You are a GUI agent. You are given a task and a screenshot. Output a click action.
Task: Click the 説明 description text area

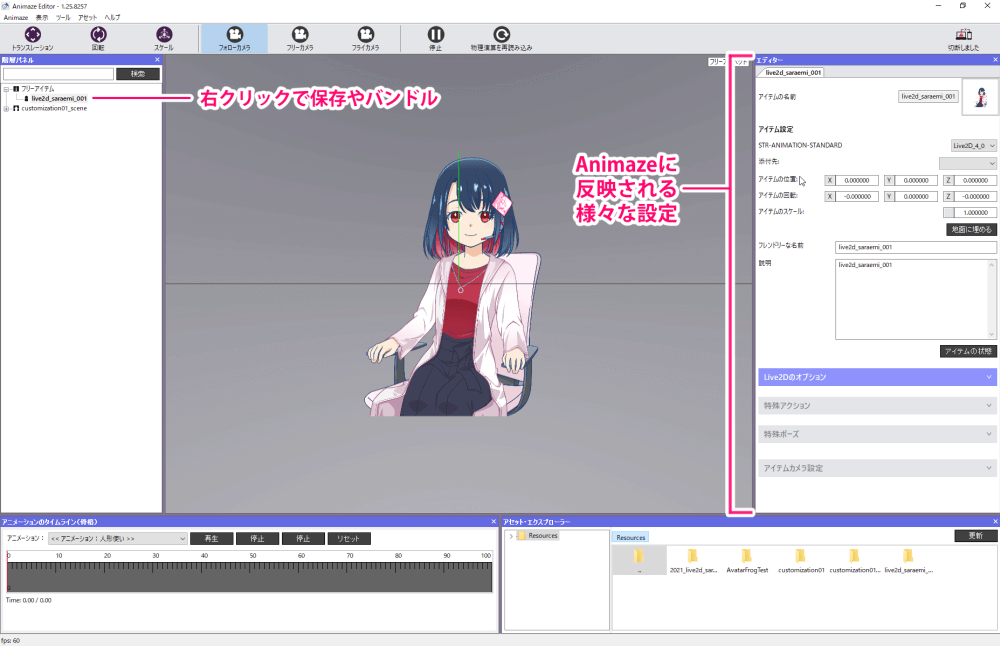tap(911, 299)
